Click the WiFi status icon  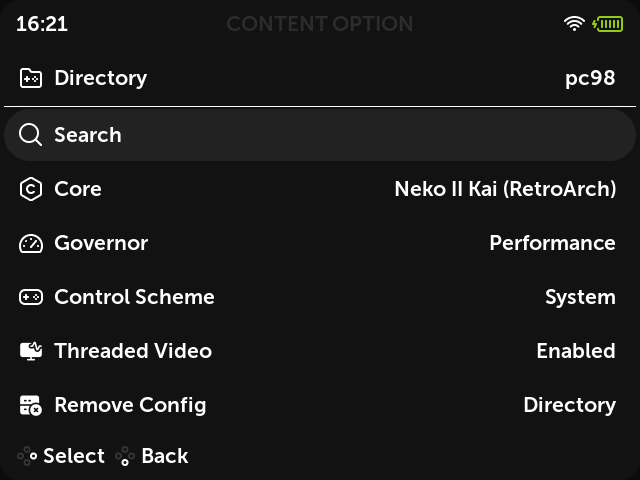click(x=574, y=24)
